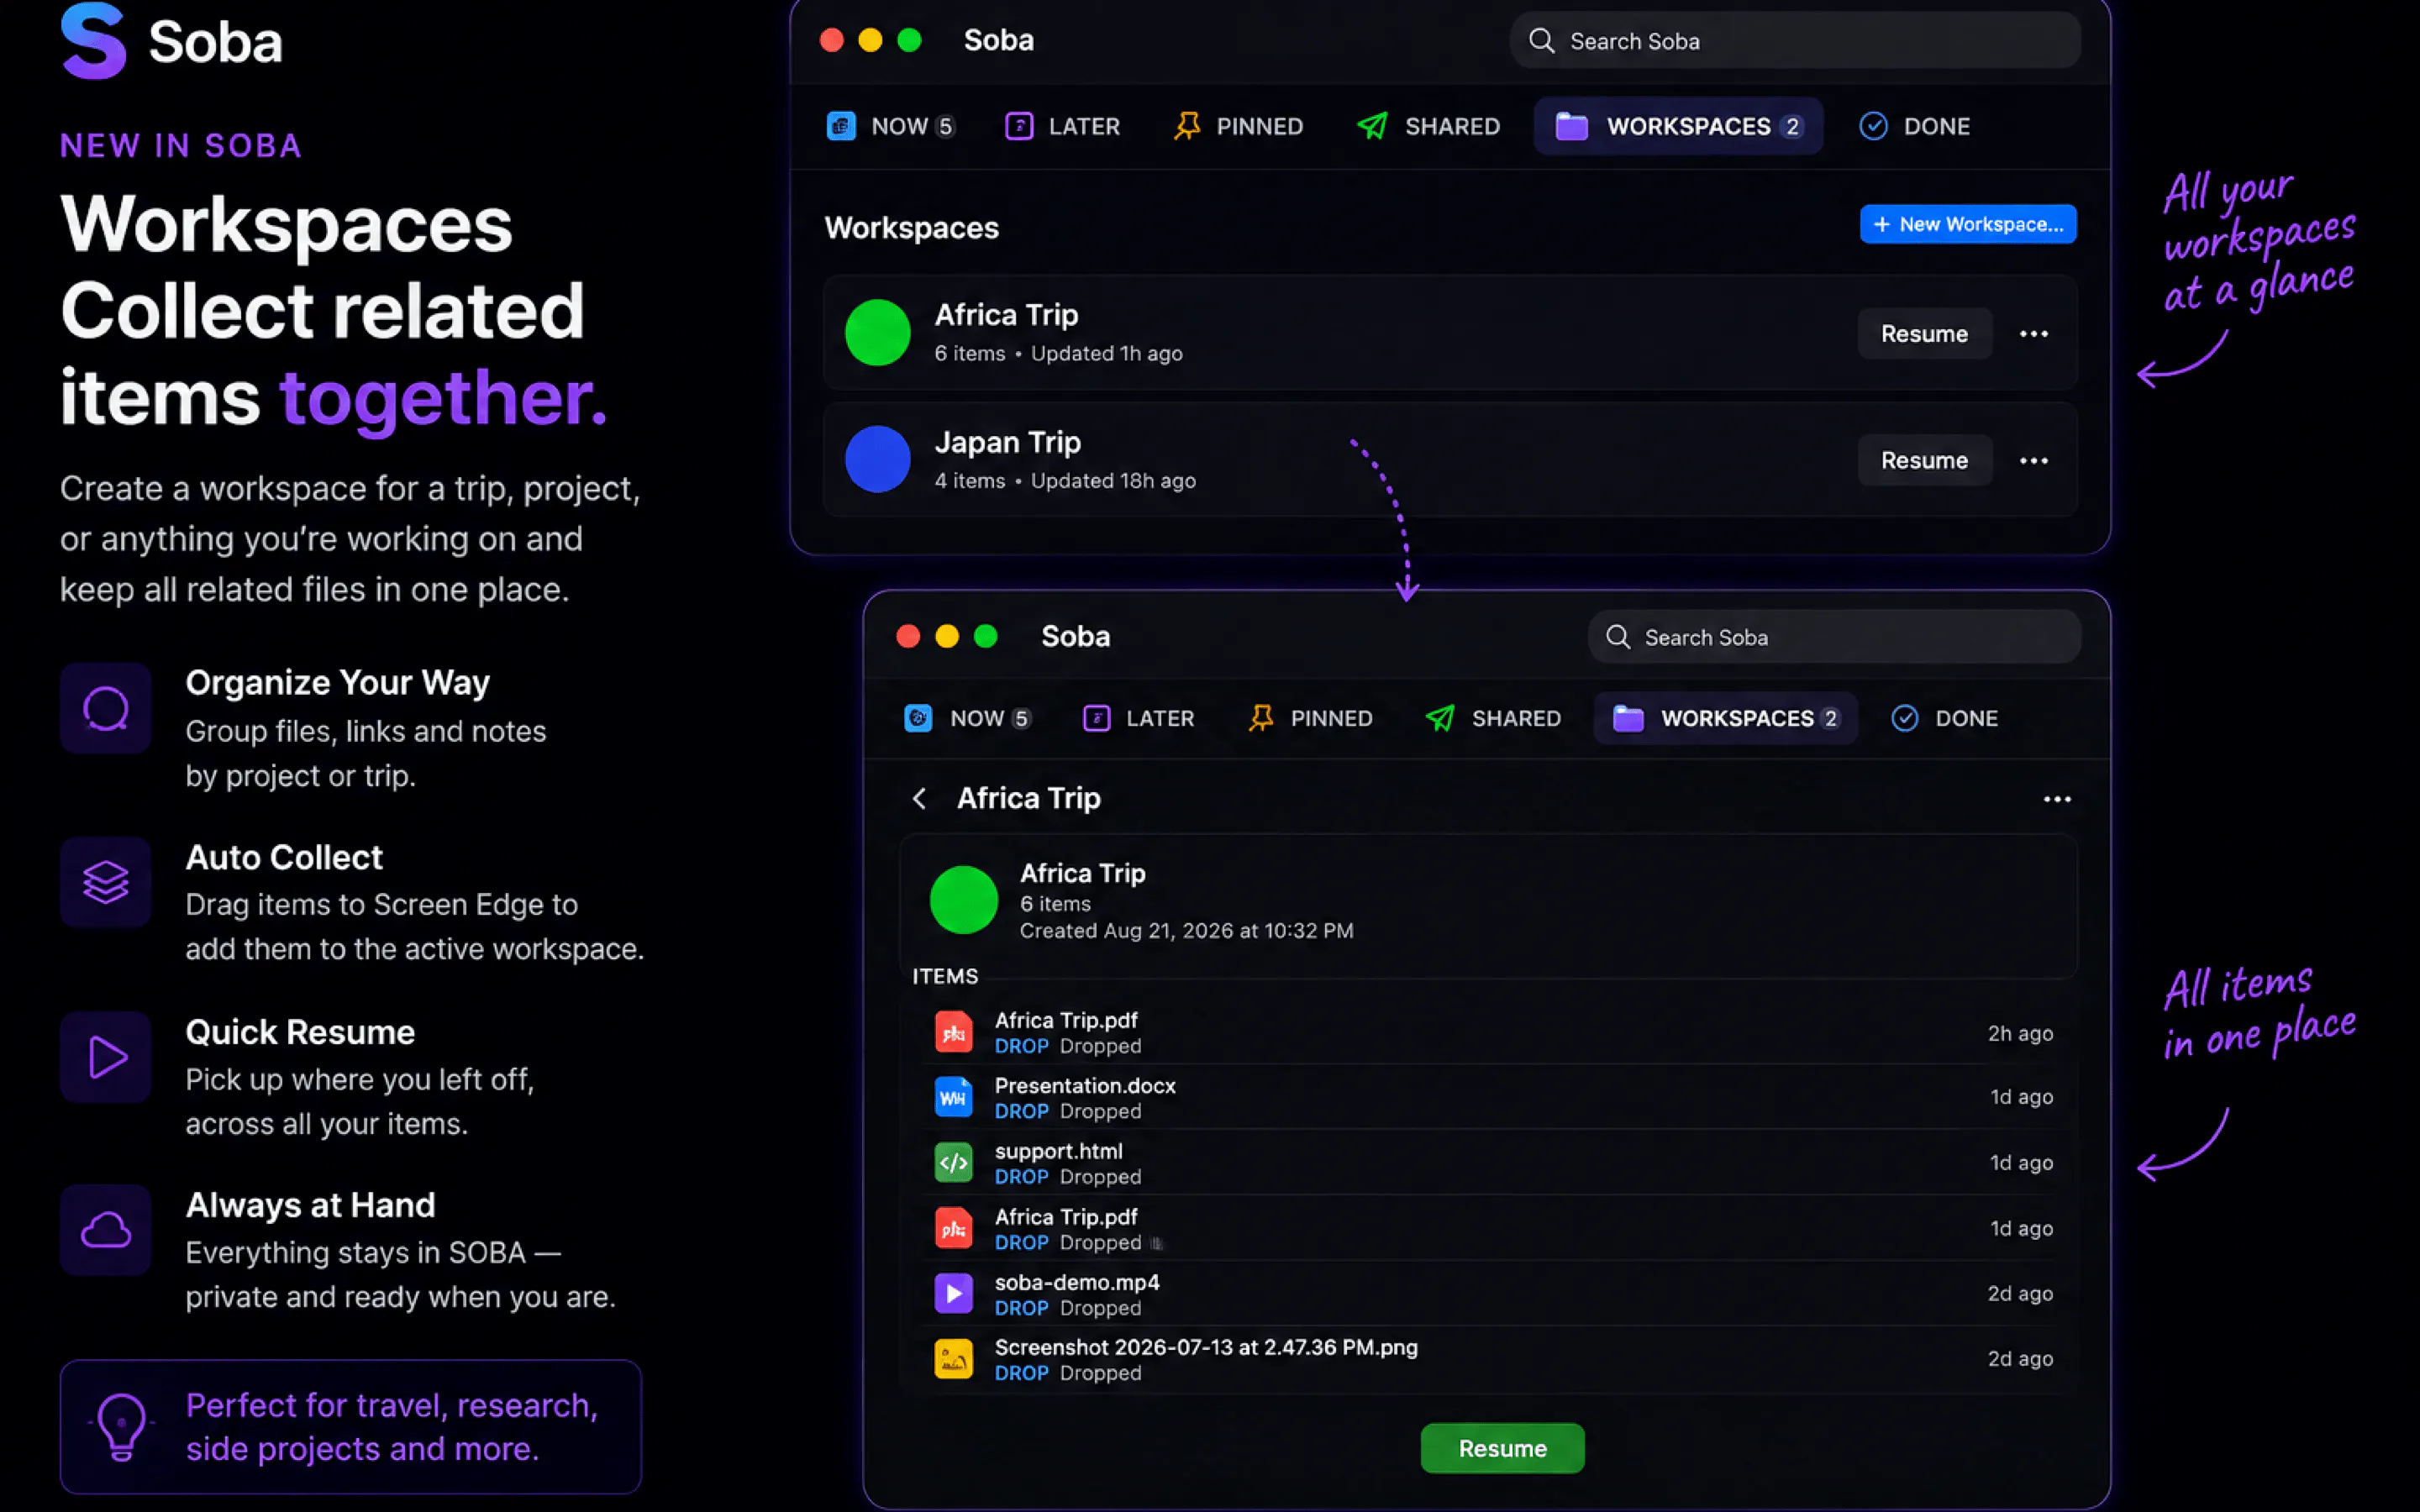
Task: Click the PDF icon of Africa Trip.pdf dropped 2h ago
Action: (953, 1032)
